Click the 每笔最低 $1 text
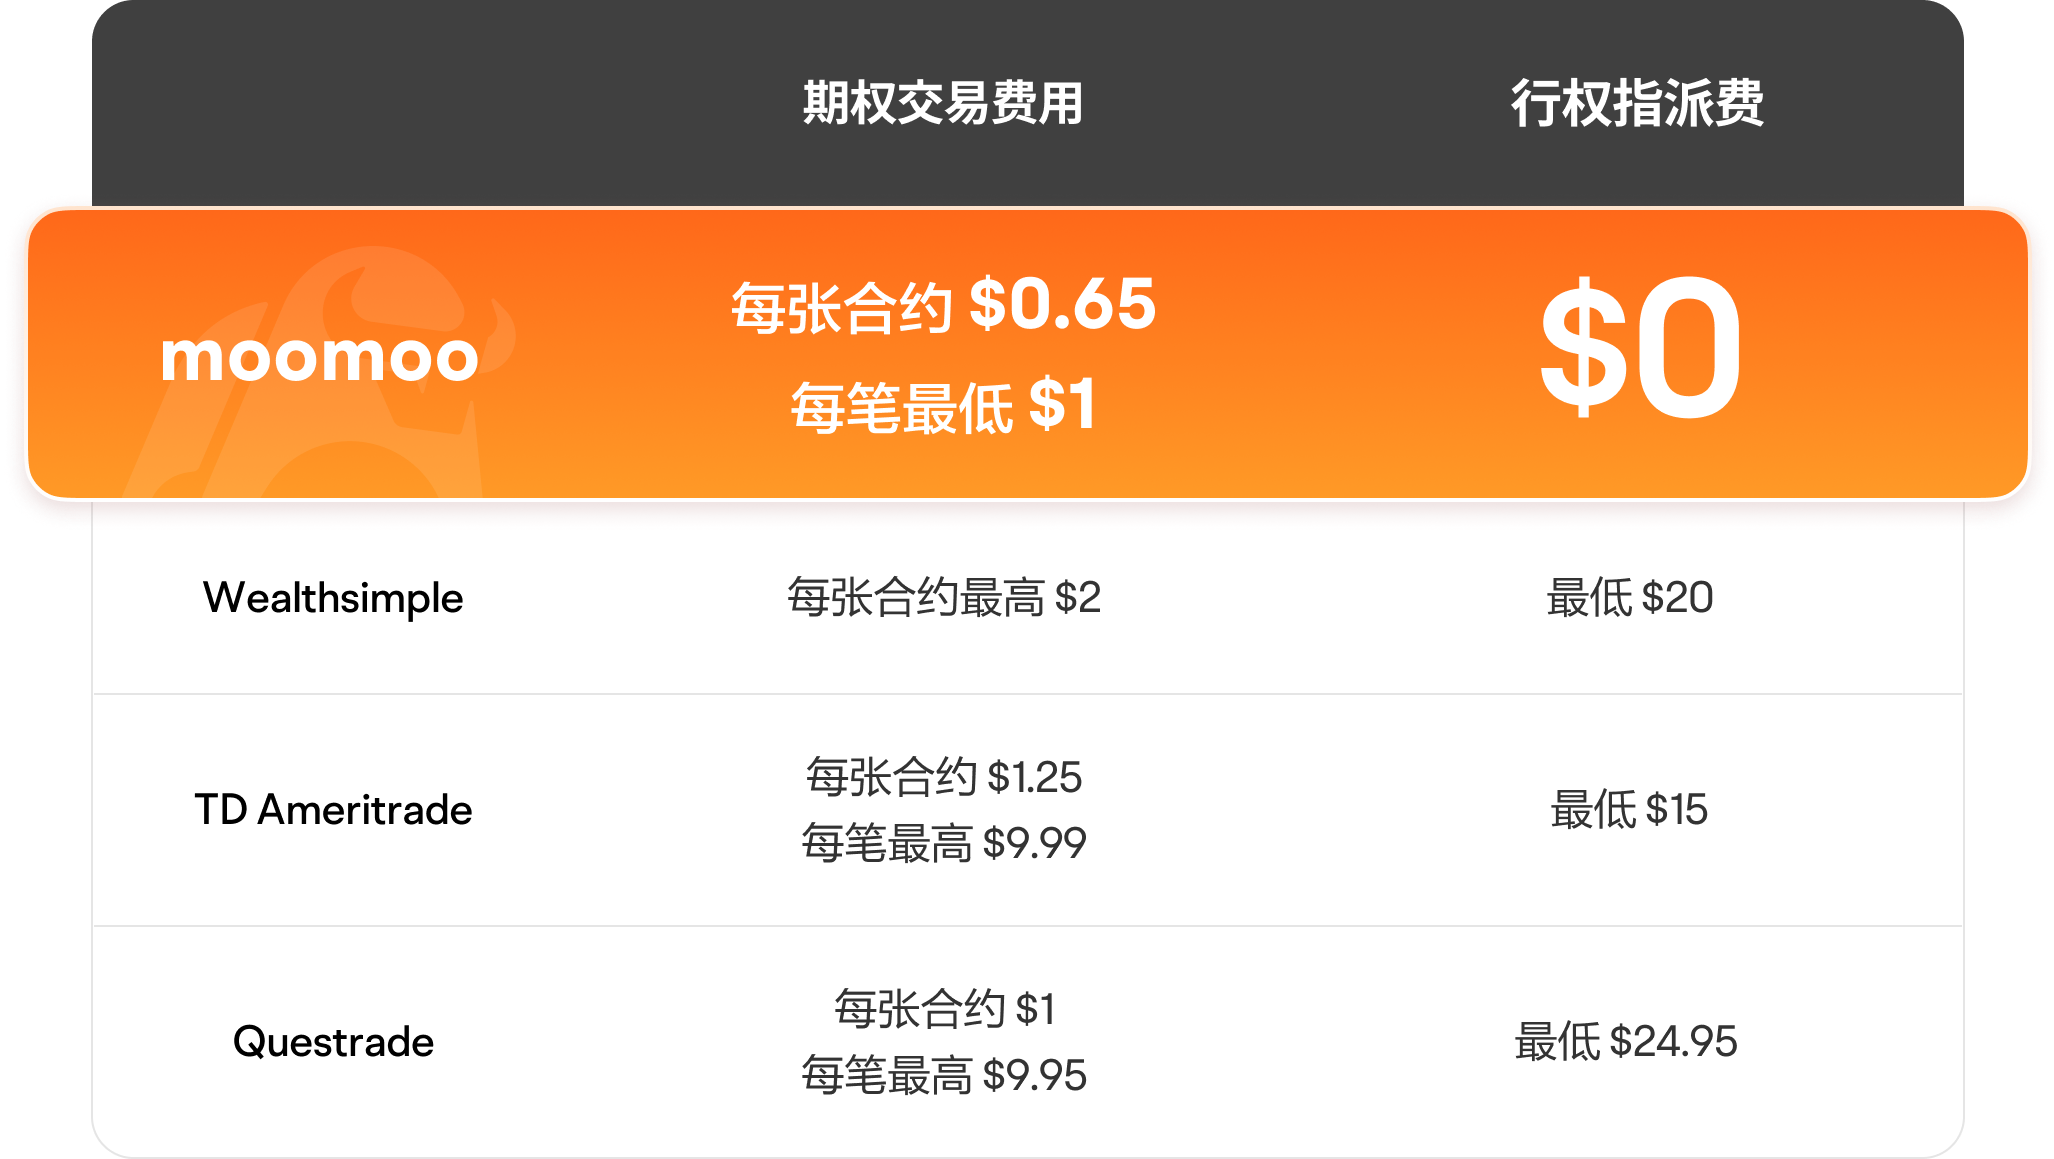The image size is (2054, 1159). [944, 406]
